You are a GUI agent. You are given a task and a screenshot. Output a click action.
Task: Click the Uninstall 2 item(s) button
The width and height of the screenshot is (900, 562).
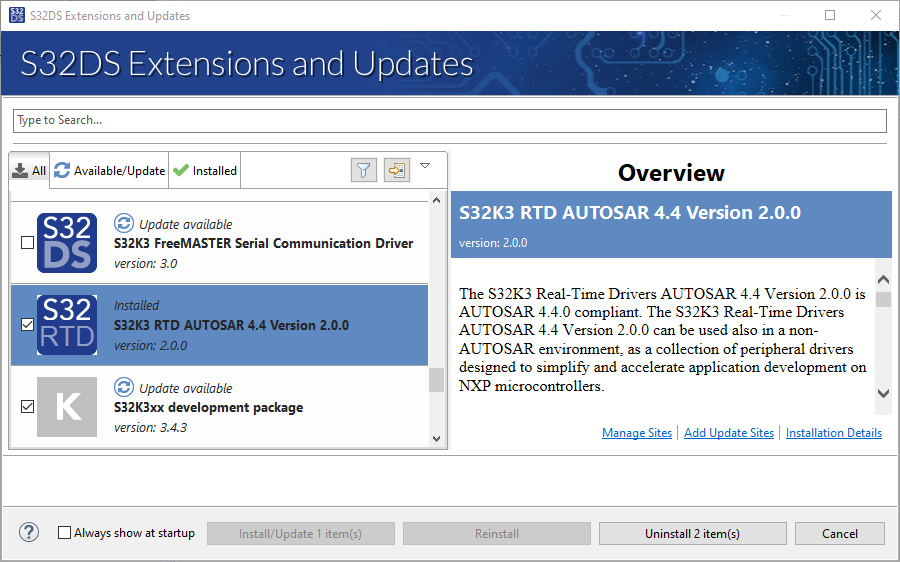tap(692, 534)
